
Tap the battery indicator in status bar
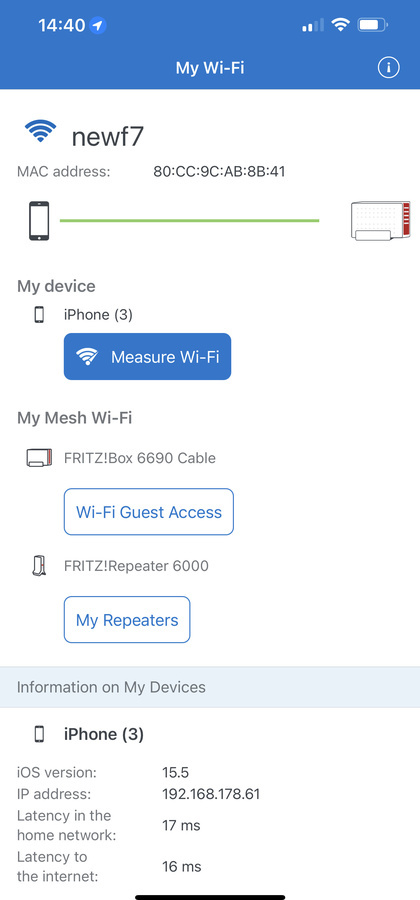373,25
